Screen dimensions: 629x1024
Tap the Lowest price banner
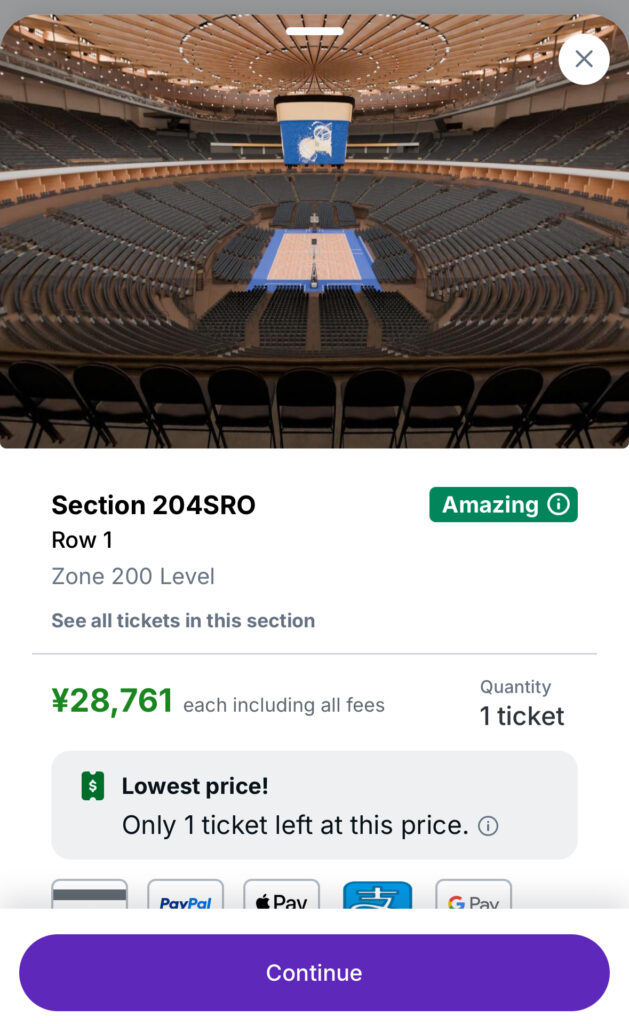[x=314, y=805]
